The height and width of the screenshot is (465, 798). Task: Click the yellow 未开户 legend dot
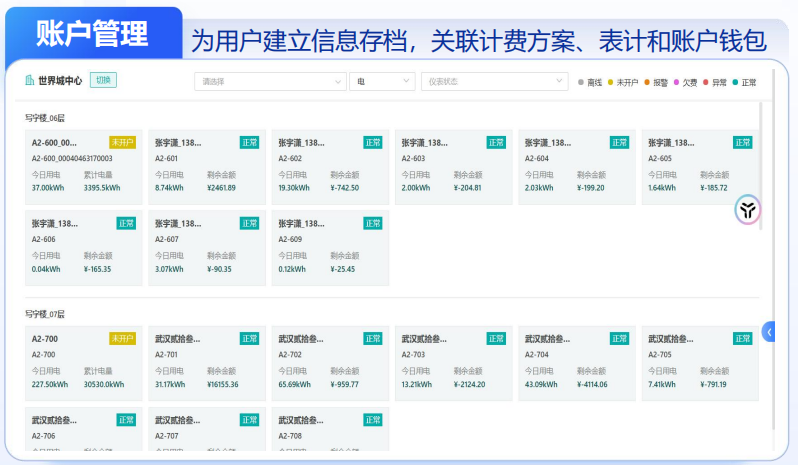click(x=611, y=82)
